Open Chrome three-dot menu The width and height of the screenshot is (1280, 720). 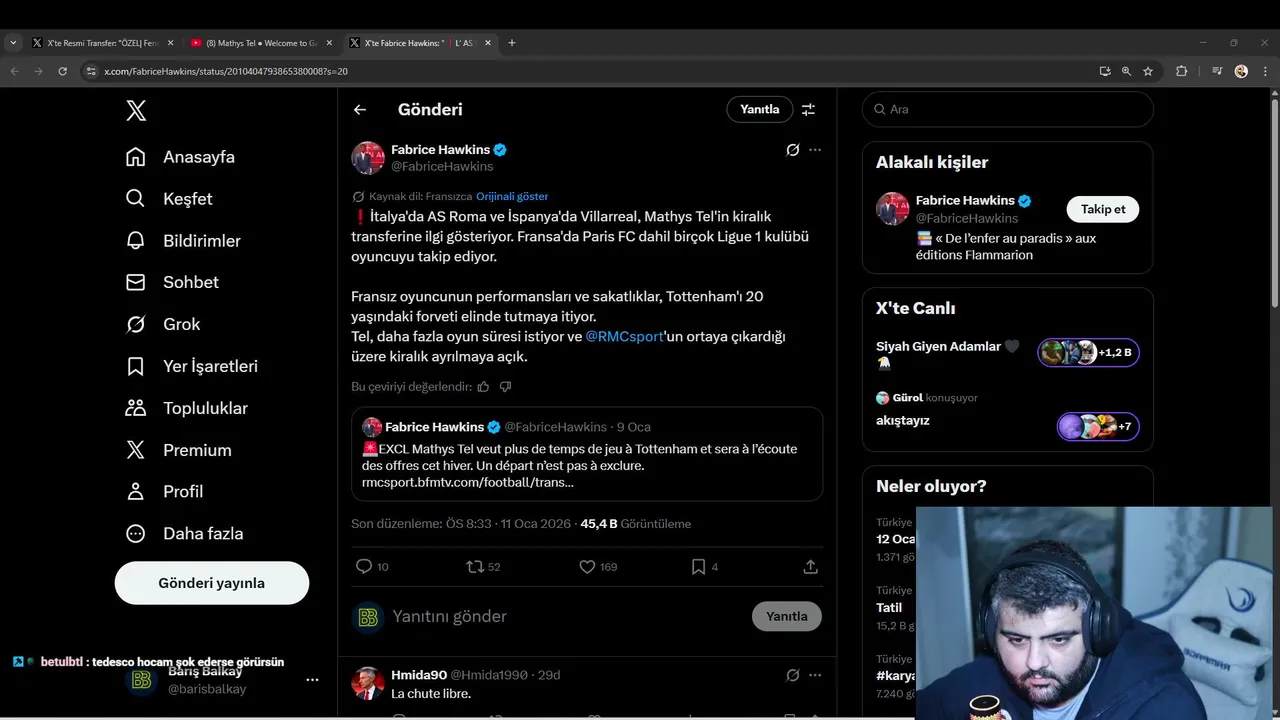(1265, 71)
